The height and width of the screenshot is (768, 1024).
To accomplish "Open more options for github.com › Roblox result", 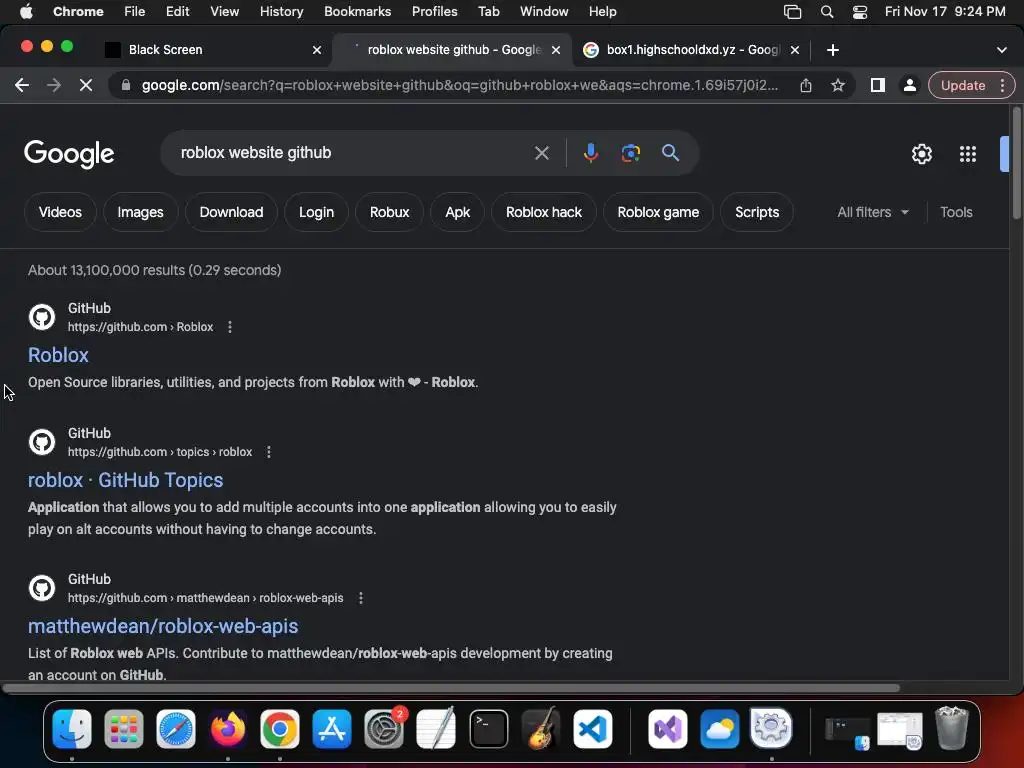I will click(x=230, y=327).
